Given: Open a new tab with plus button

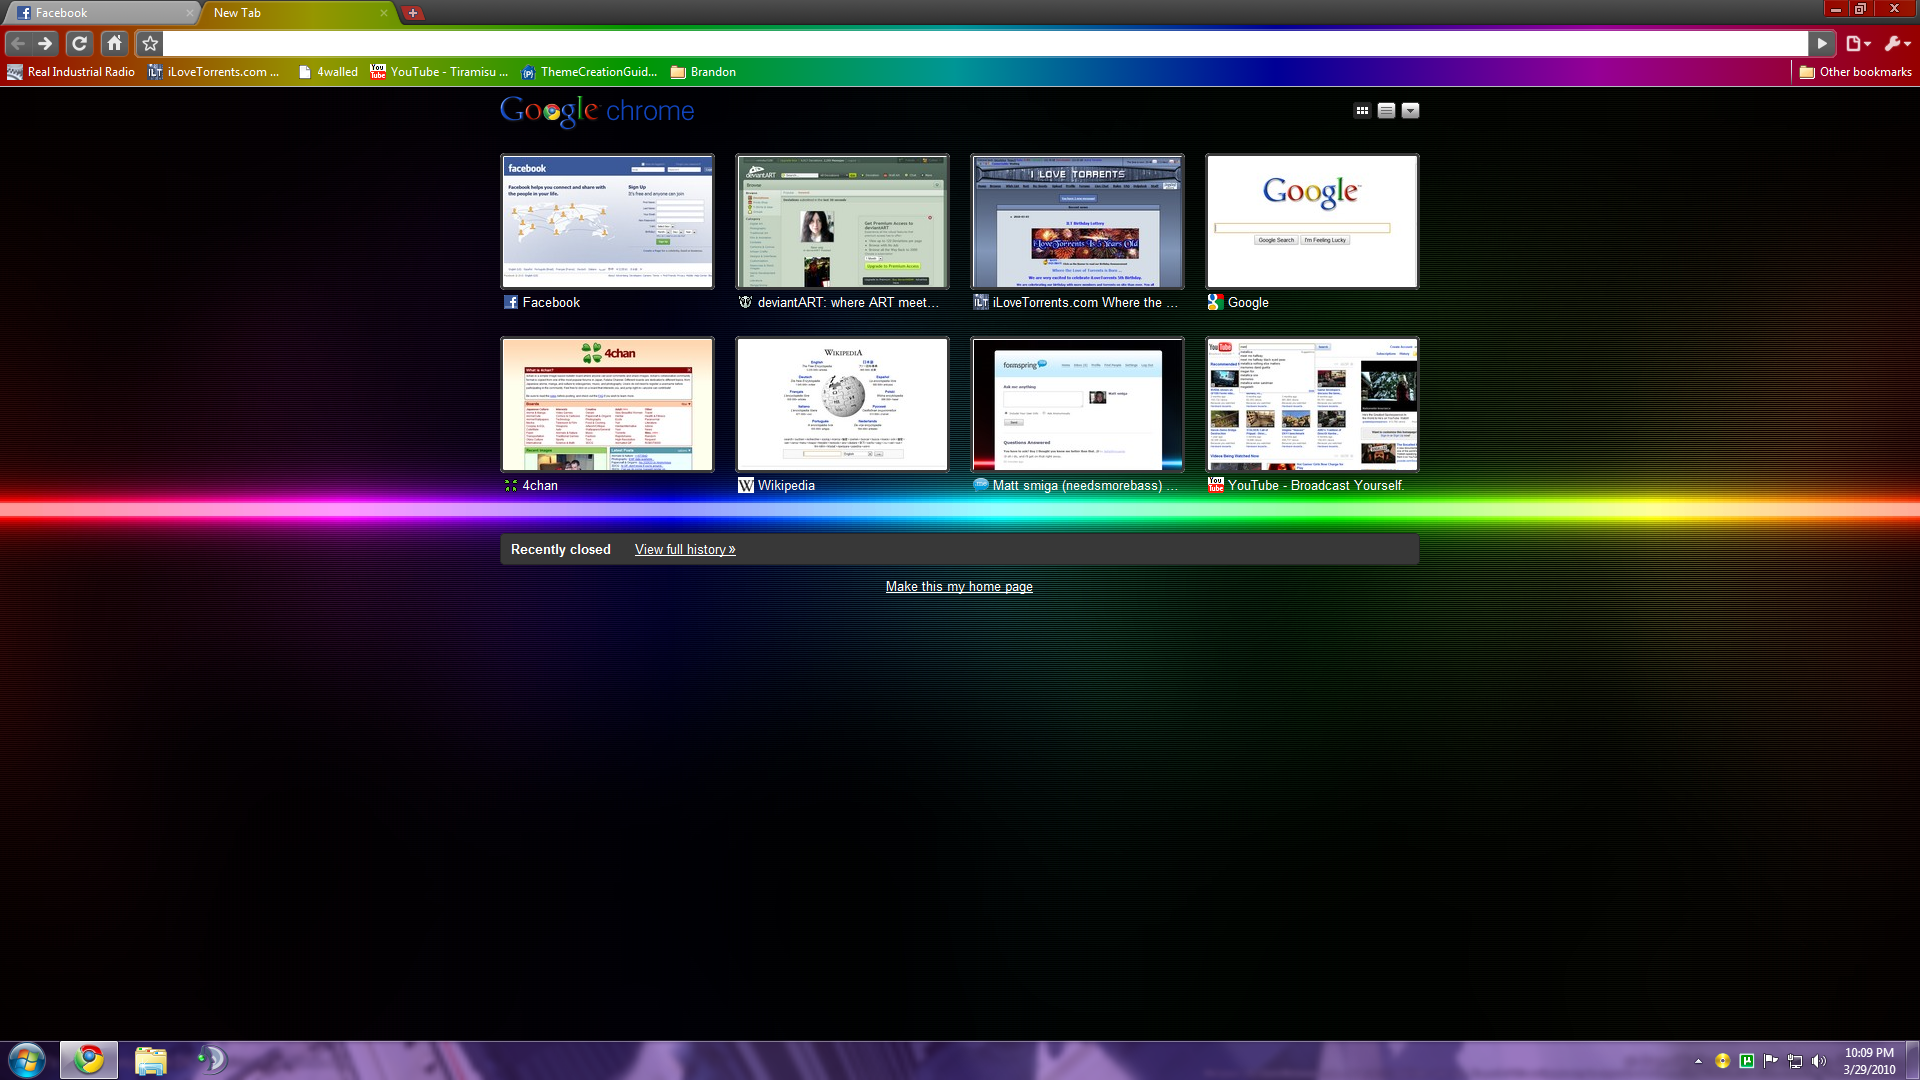Looking at the screenshot, I should tap(413, 13).
